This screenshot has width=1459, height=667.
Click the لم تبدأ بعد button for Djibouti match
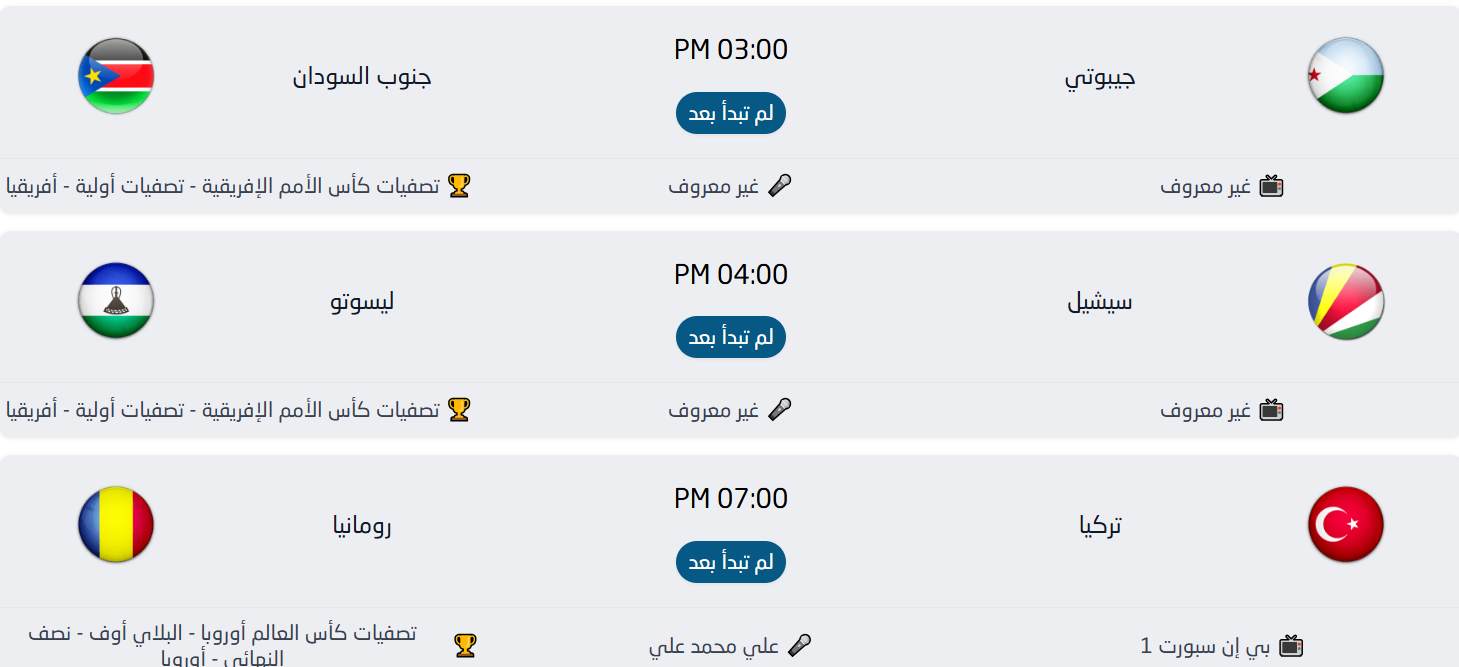[730, 112]
